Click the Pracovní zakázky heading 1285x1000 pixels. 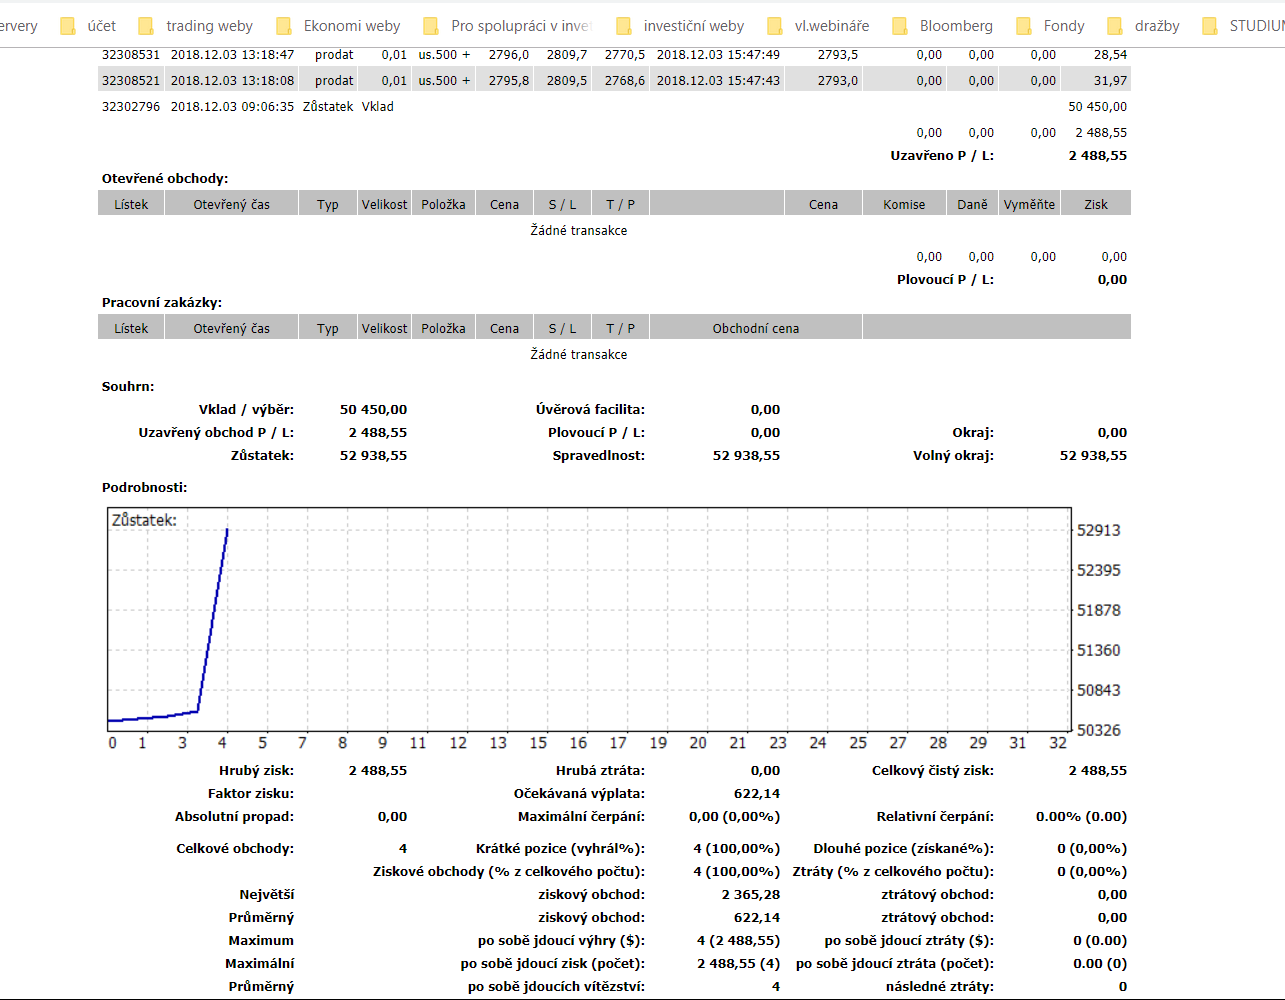coord(162,303)
